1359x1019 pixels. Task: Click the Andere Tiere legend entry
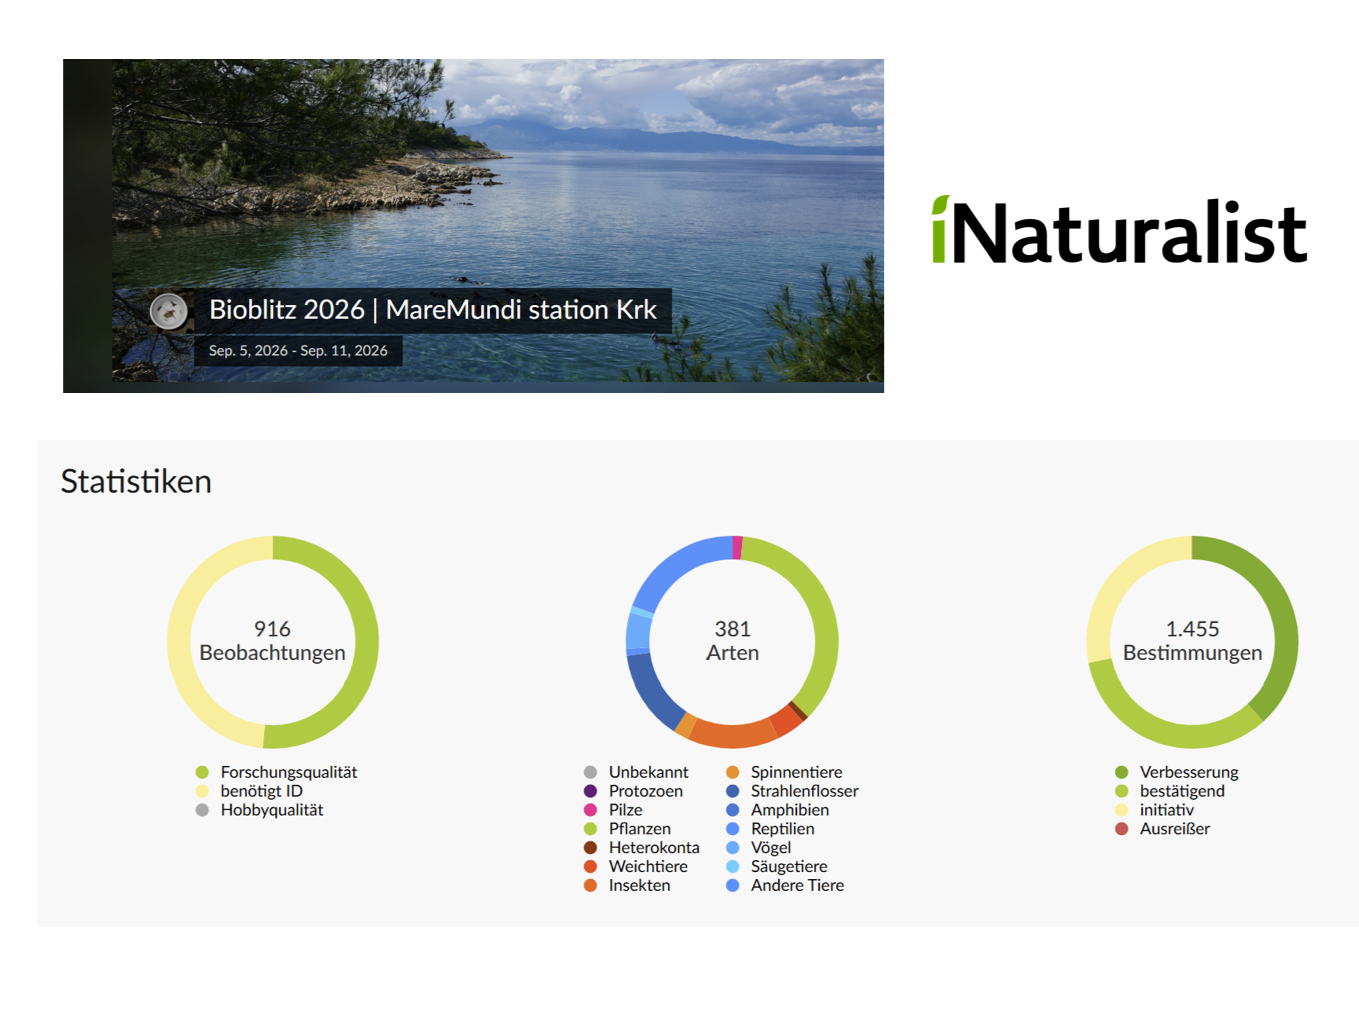coord(785,886)
